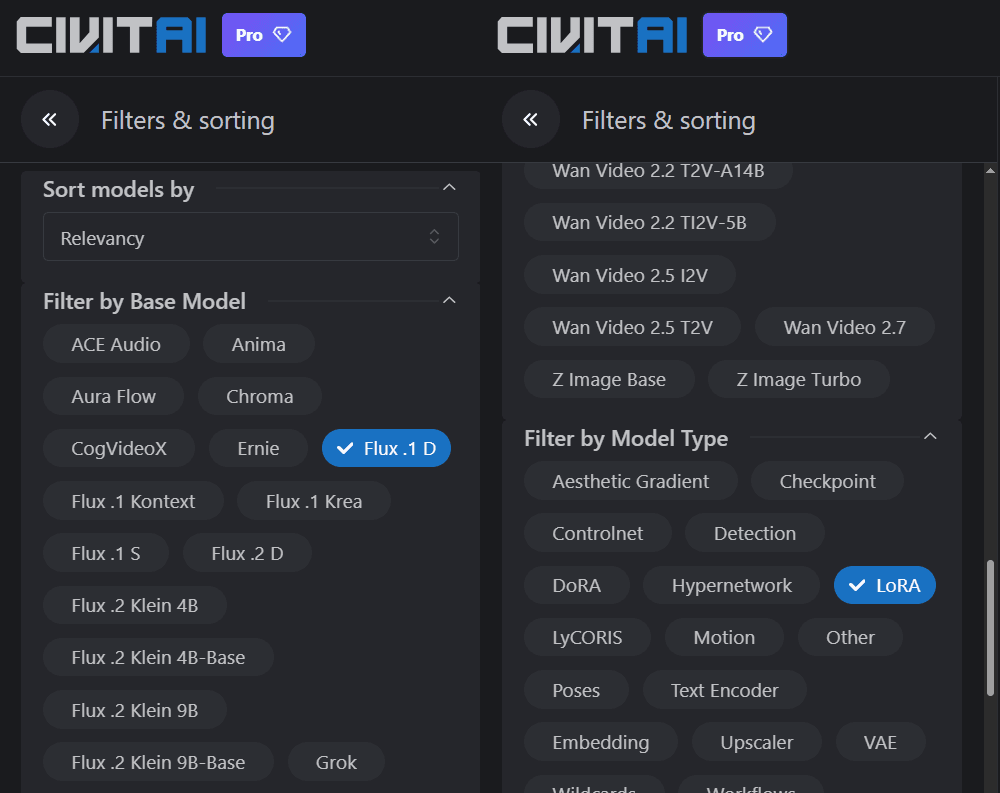Select the Embedding model type chip

point(601,742)
